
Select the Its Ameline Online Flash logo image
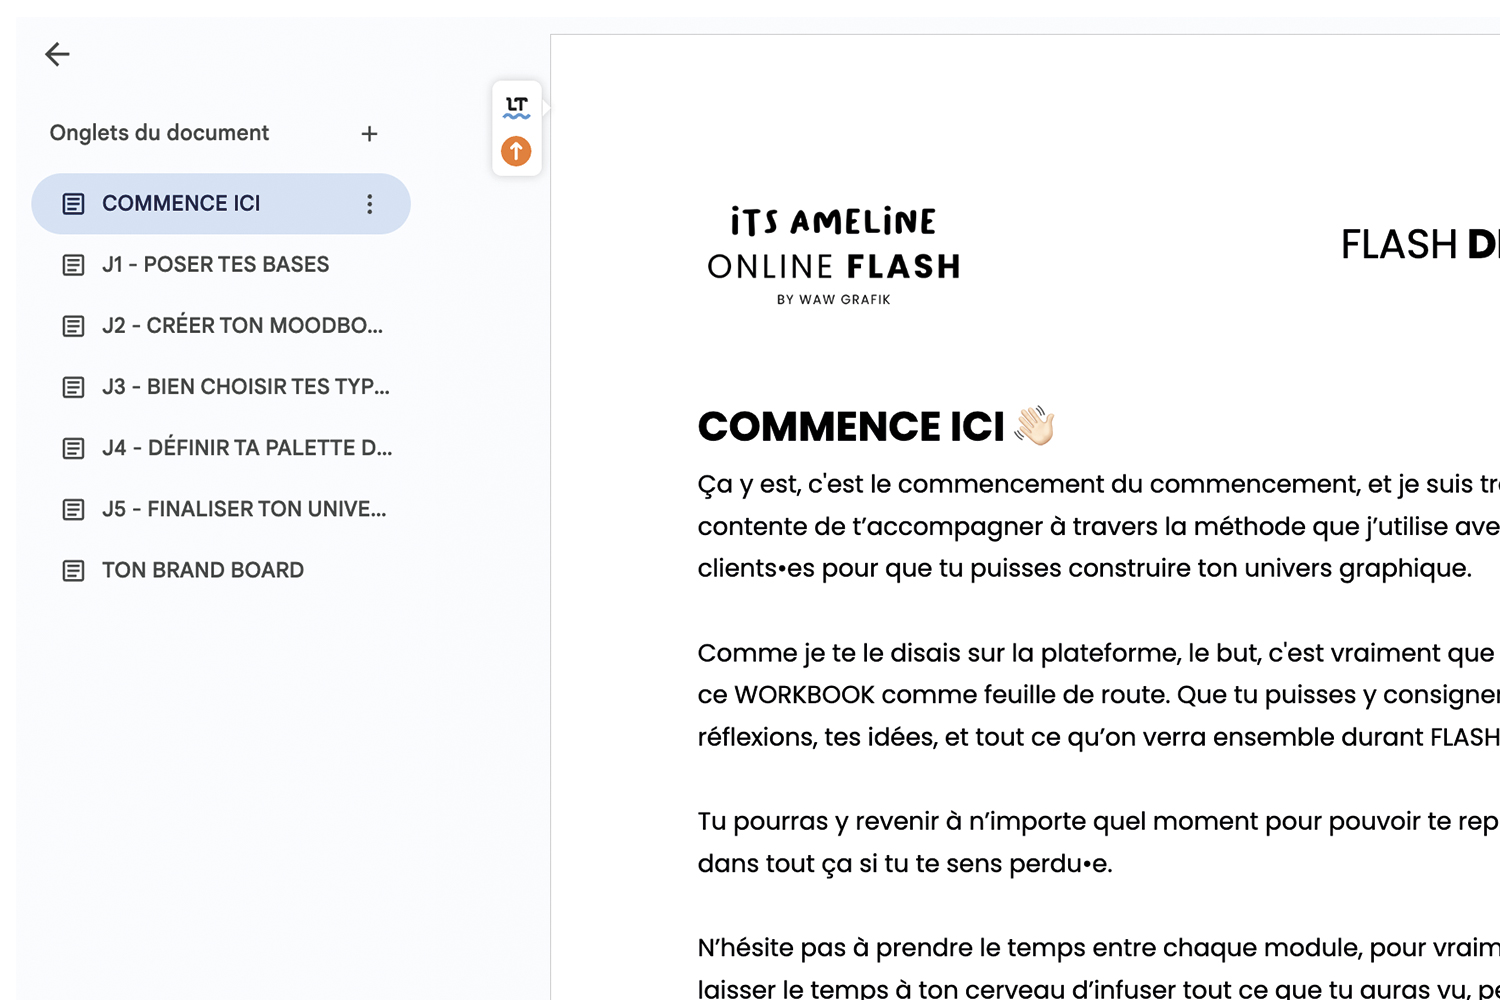833,254
